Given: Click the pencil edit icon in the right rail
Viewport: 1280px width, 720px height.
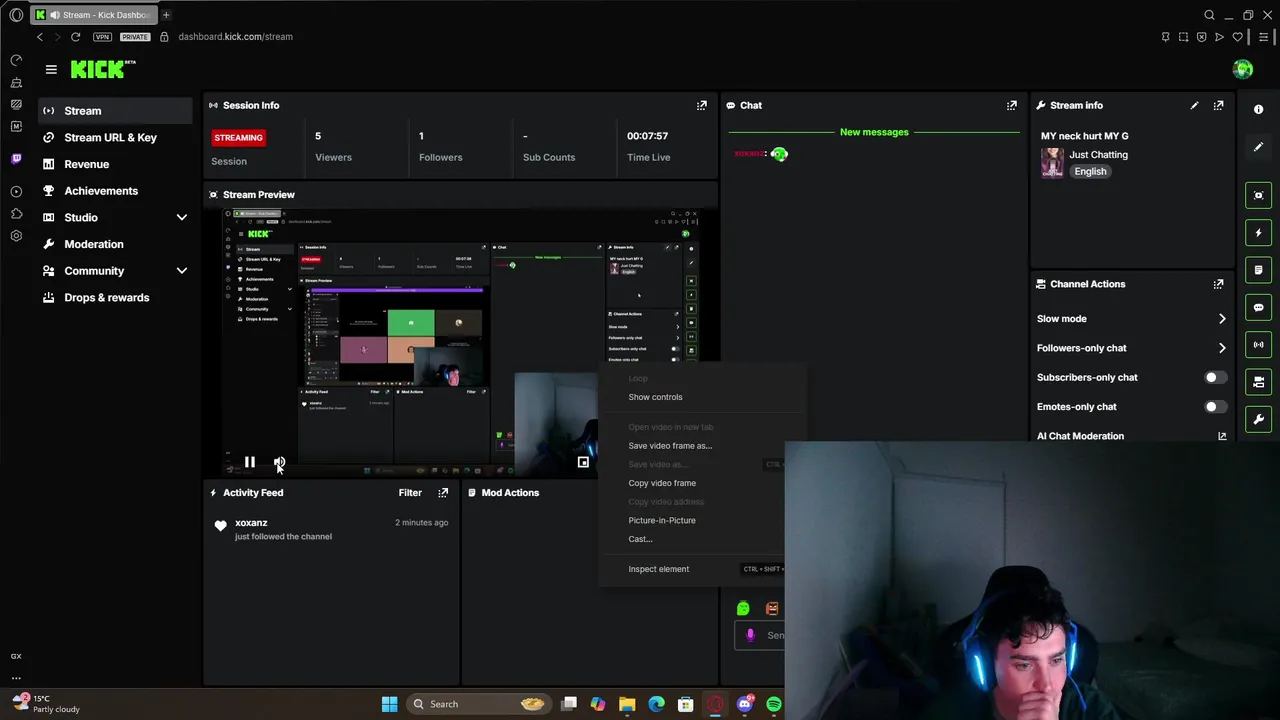Looking at the screenshot, I should click(x=1259, y=147).
